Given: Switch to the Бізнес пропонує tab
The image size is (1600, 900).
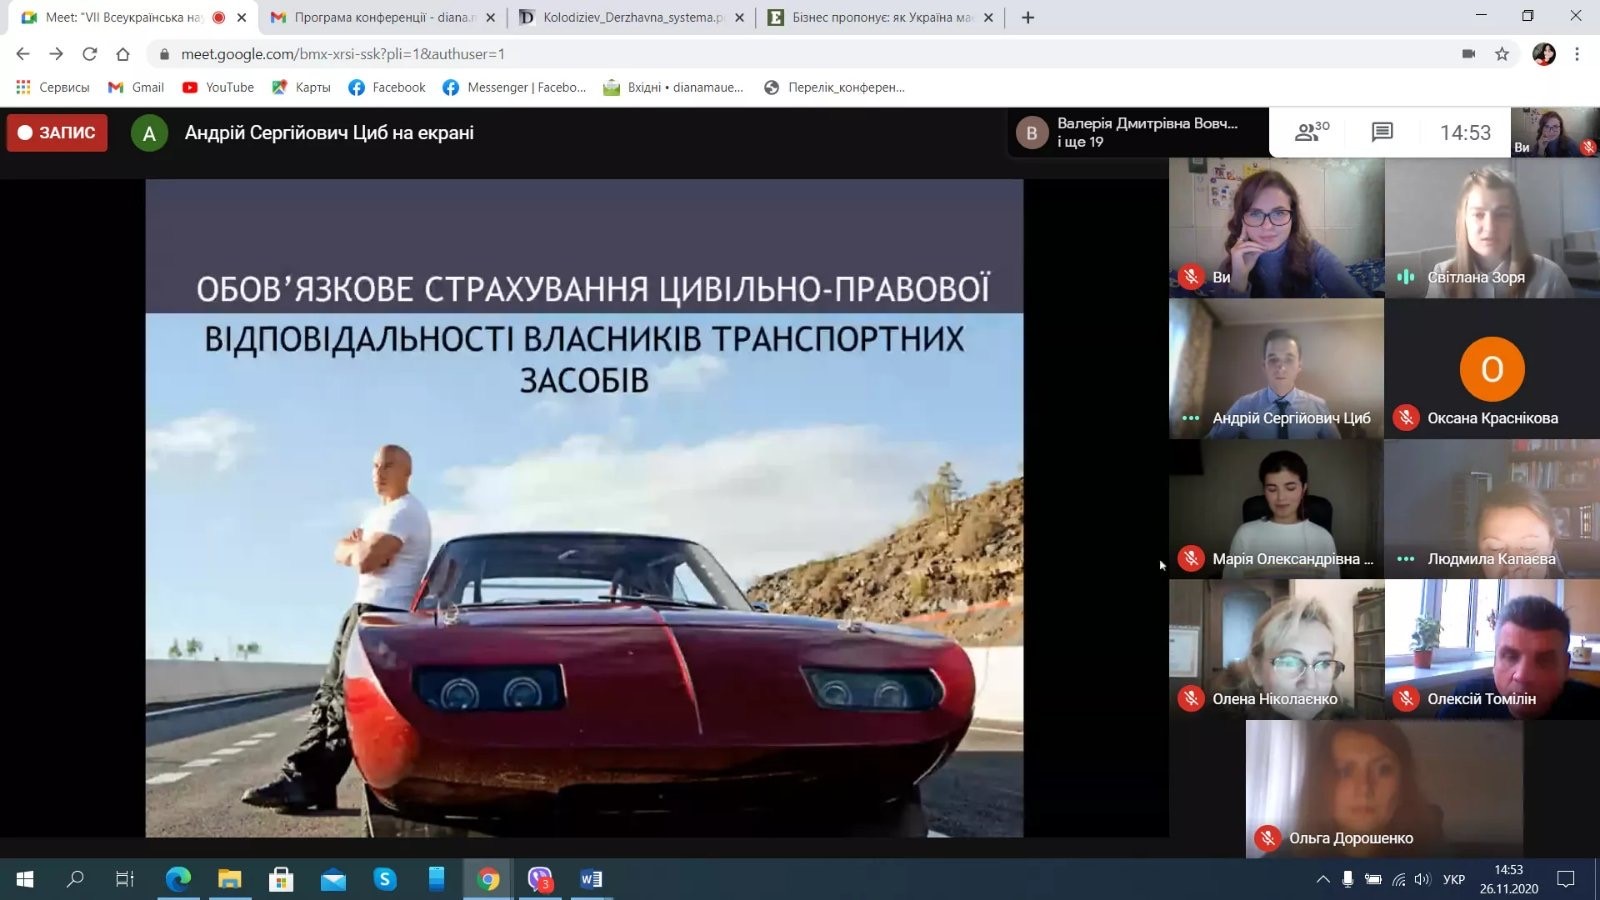Looking at the screenshot, I should pyautogui.click(x=880, y=17).
